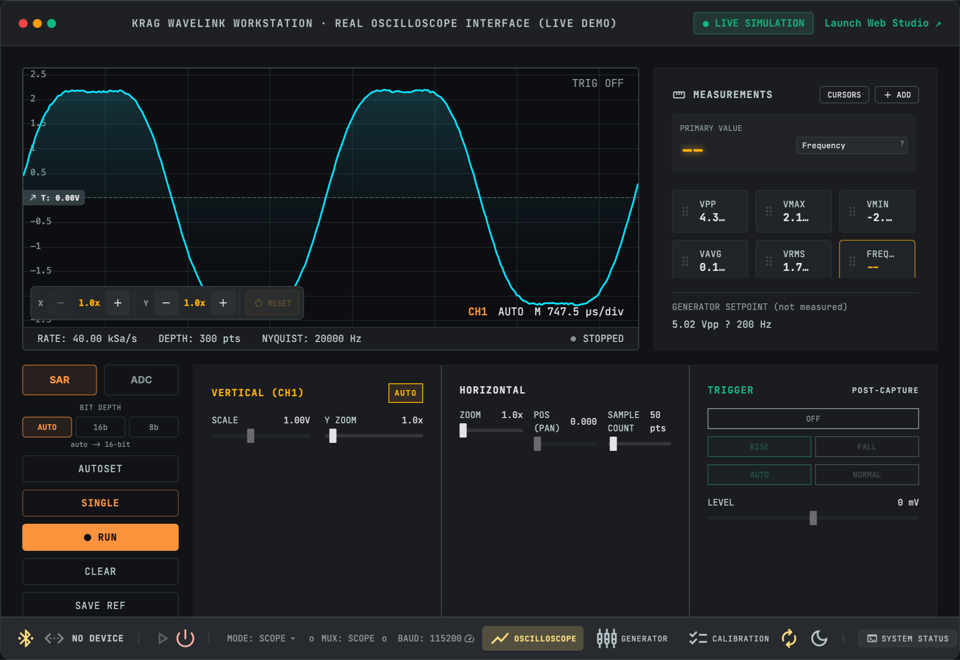Click the + ADD measurement button

(x=897, y=95)
